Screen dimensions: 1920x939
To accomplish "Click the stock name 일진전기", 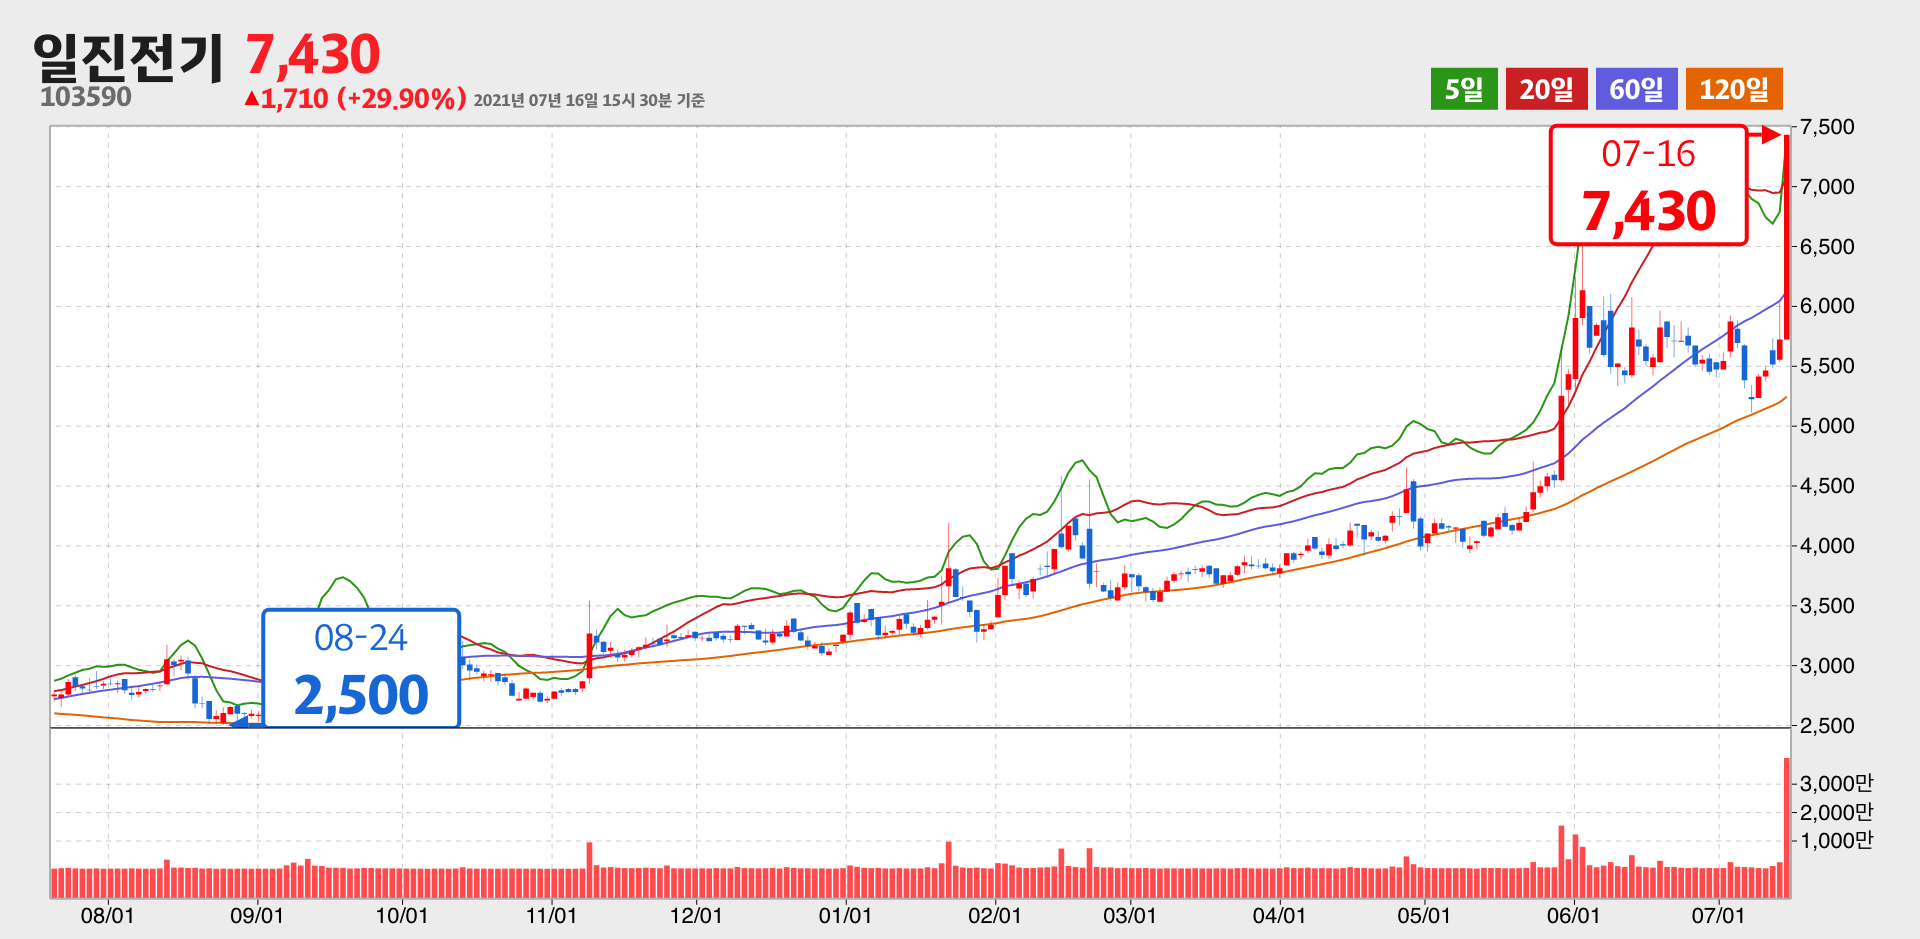I will pos(128,58).
